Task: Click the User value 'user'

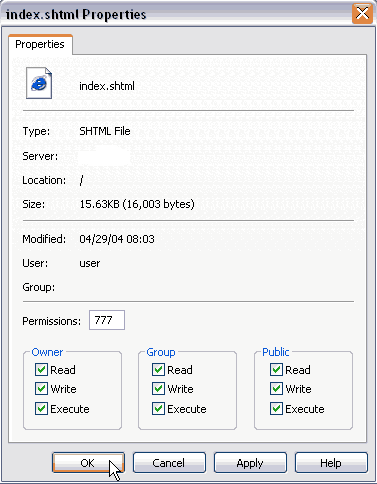Action: [x=90, y=263]
